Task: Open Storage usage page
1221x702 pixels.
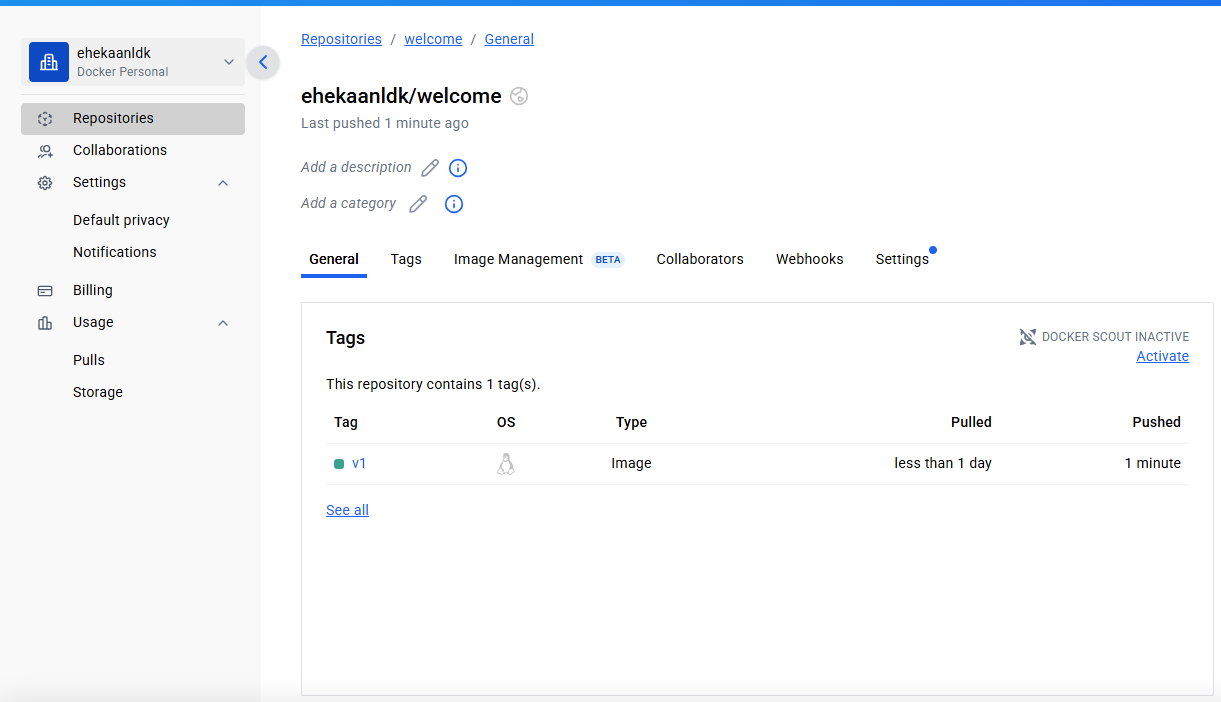Action: (98, 392)
